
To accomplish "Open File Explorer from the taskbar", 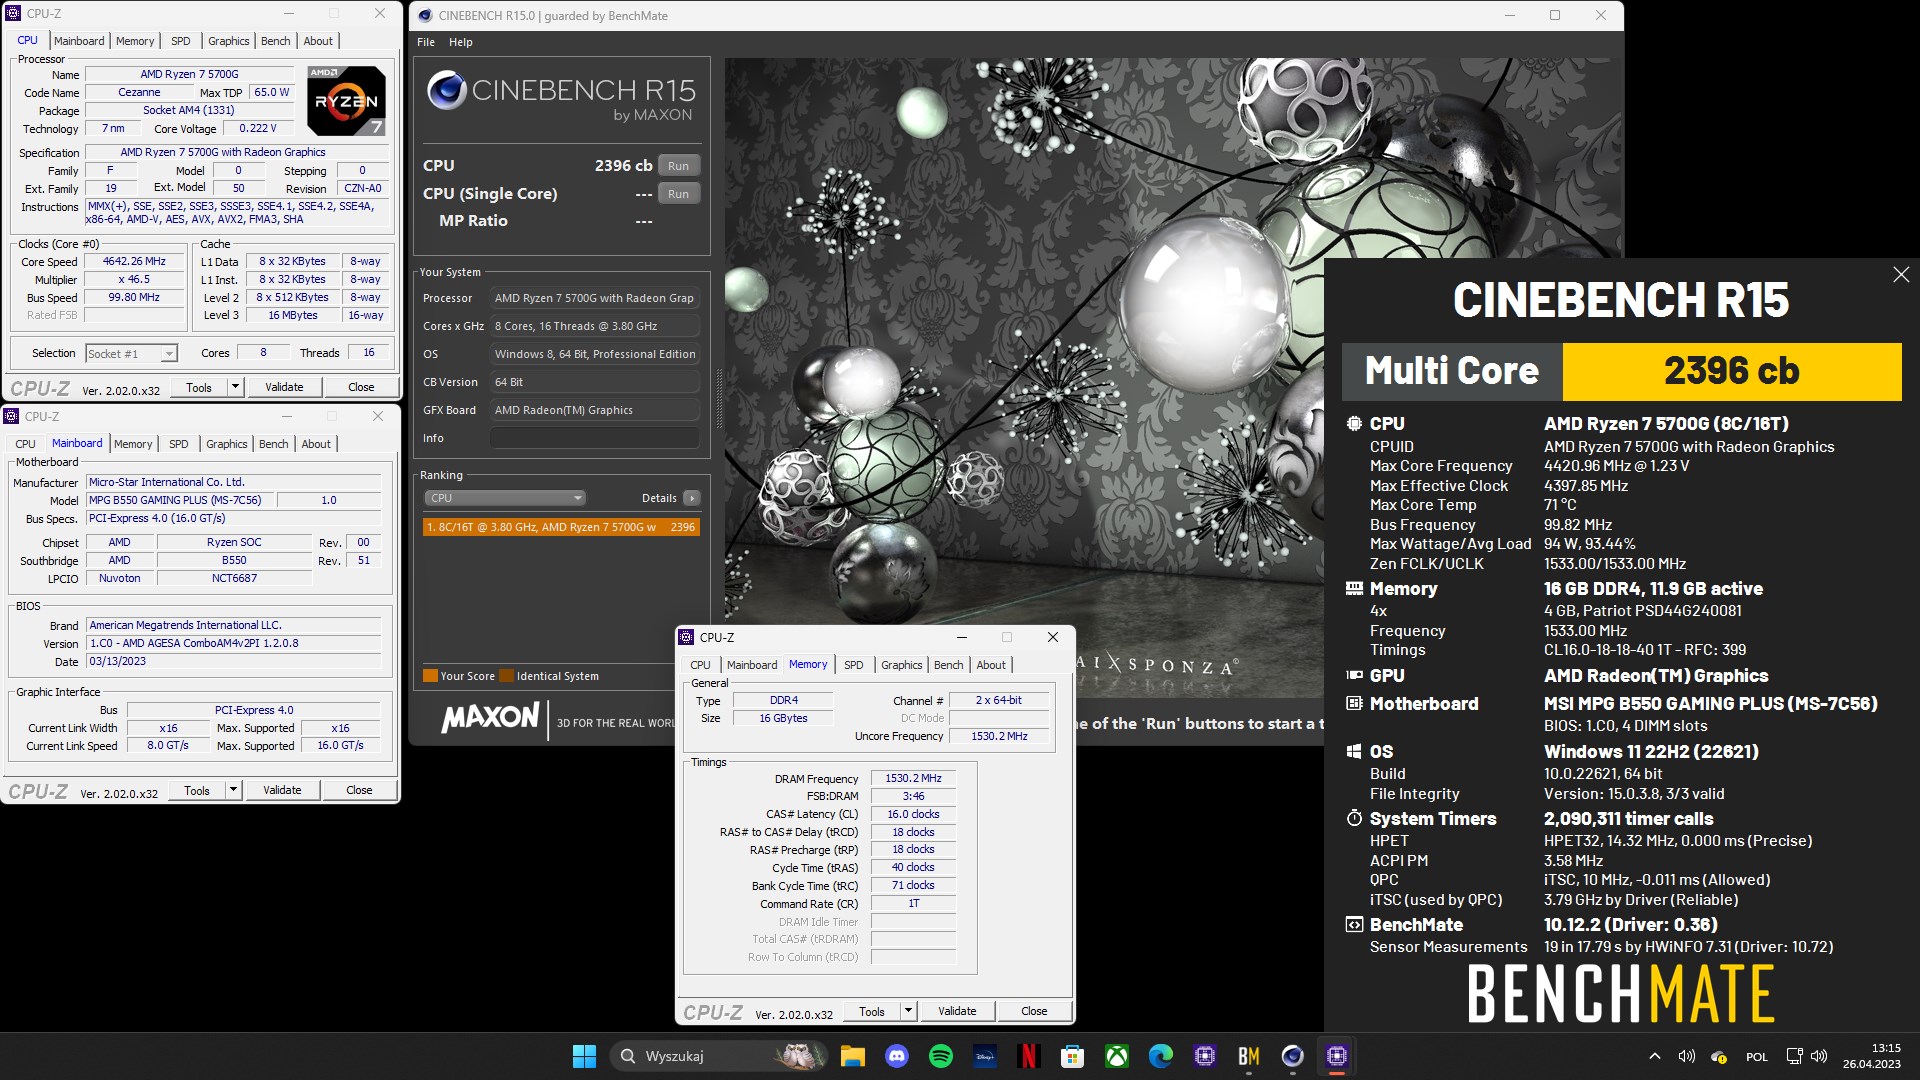I will tap(852, 1056).
